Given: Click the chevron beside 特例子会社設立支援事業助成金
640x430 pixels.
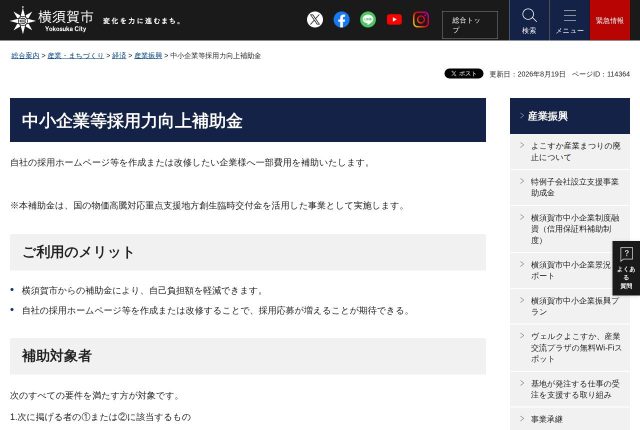Looking at the screenshot, I should [x=522, y=181].
